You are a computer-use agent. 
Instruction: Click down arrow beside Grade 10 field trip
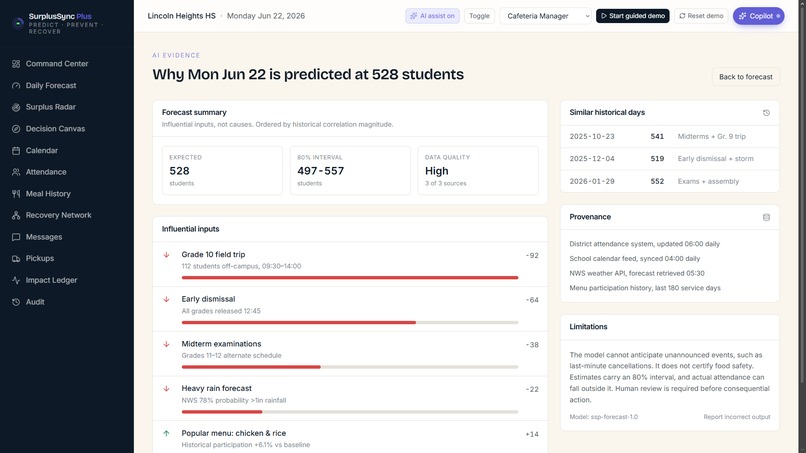pos(167,255)
